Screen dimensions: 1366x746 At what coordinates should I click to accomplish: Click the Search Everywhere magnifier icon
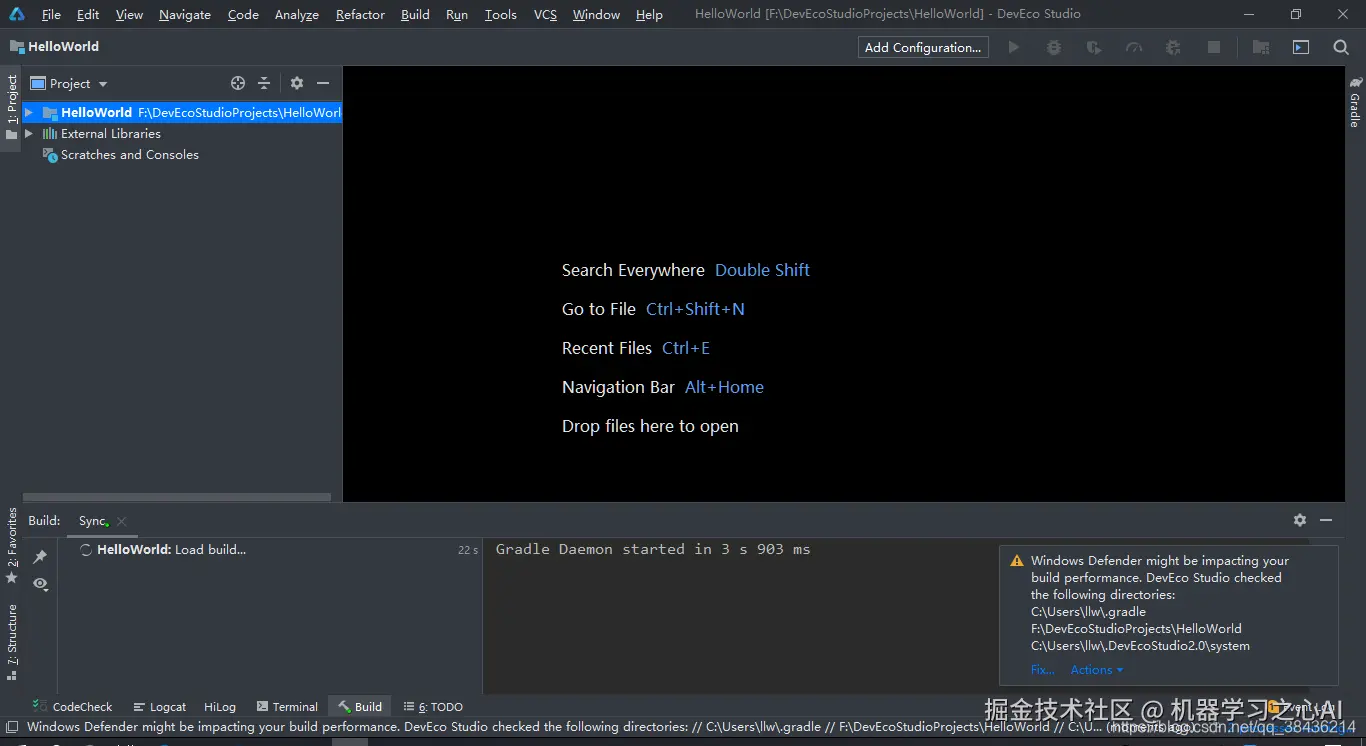point(1341,47)
